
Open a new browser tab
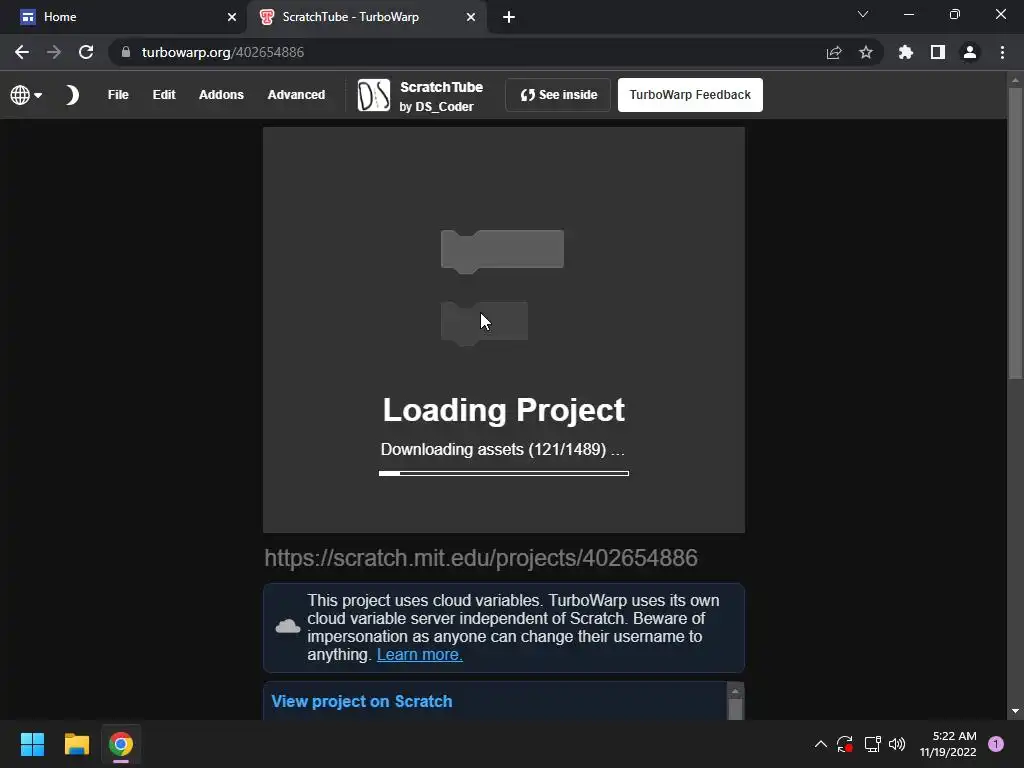tap(509, 17)
